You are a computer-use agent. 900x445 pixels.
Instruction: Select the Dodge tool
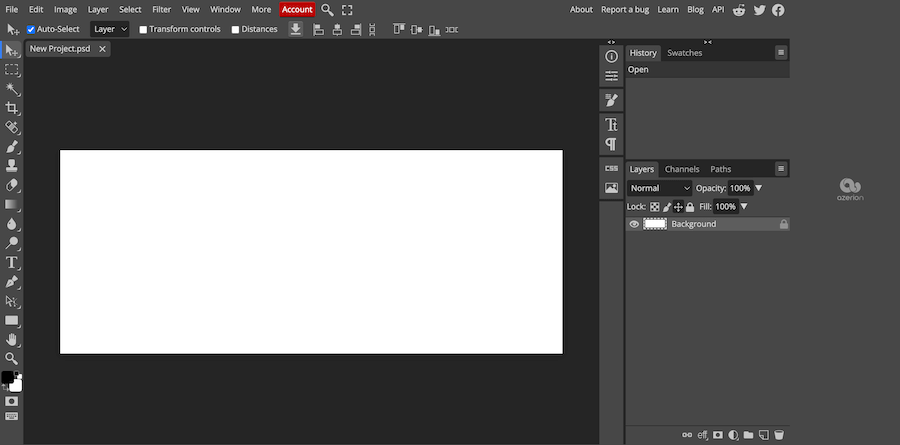point(11,243)
